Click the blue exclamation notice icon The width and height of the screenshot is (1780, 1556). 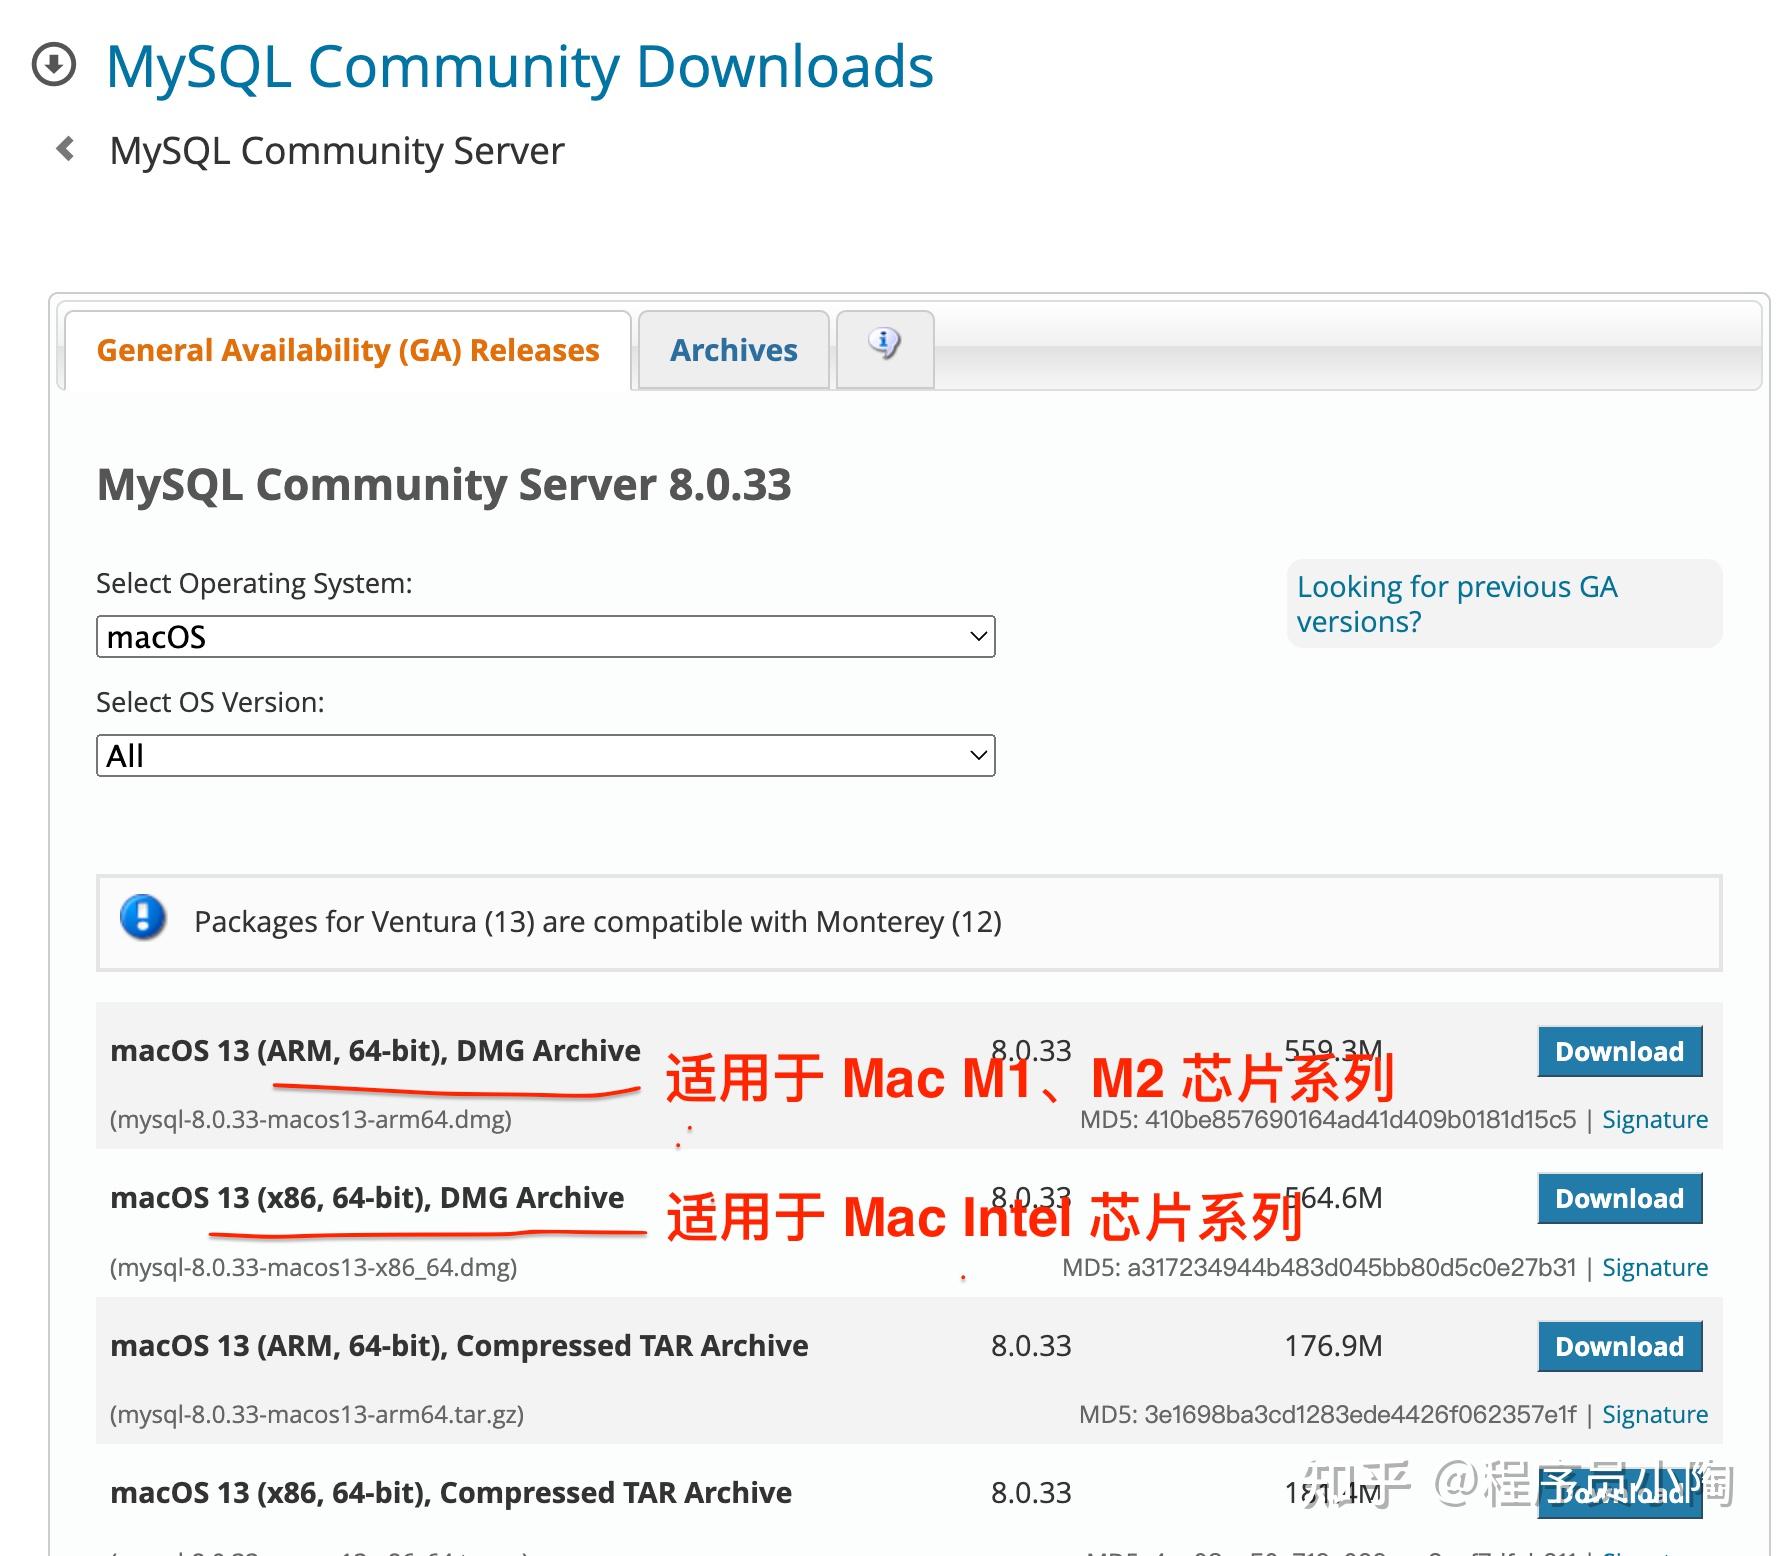(143, 917)
